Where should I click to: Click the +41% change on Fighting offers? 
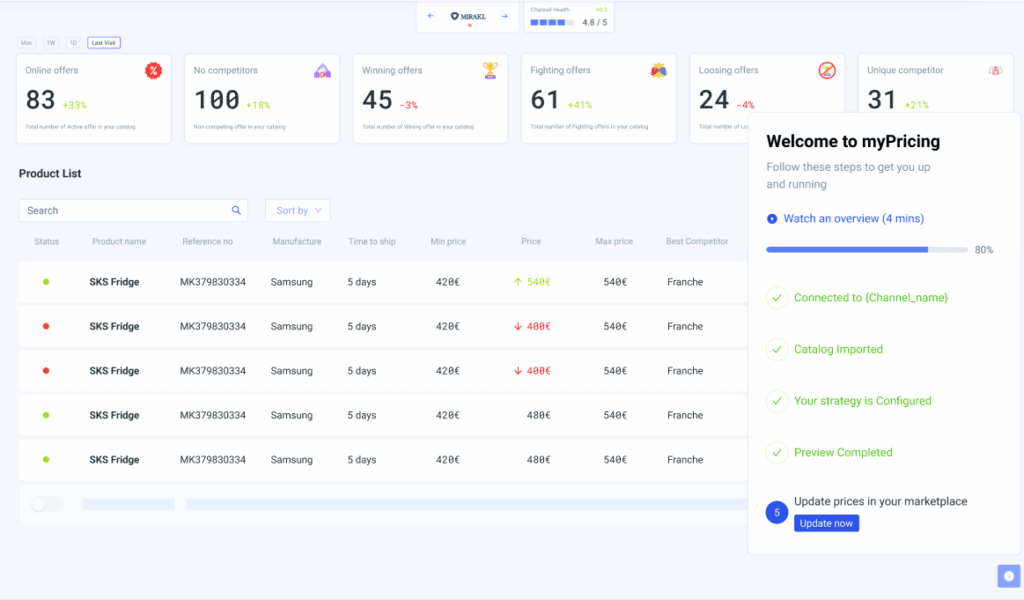580,105
